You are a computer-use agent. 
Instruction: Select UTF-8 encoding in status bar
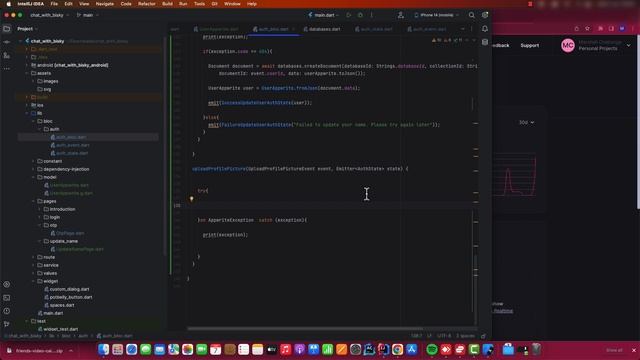[x=444, y=336]
